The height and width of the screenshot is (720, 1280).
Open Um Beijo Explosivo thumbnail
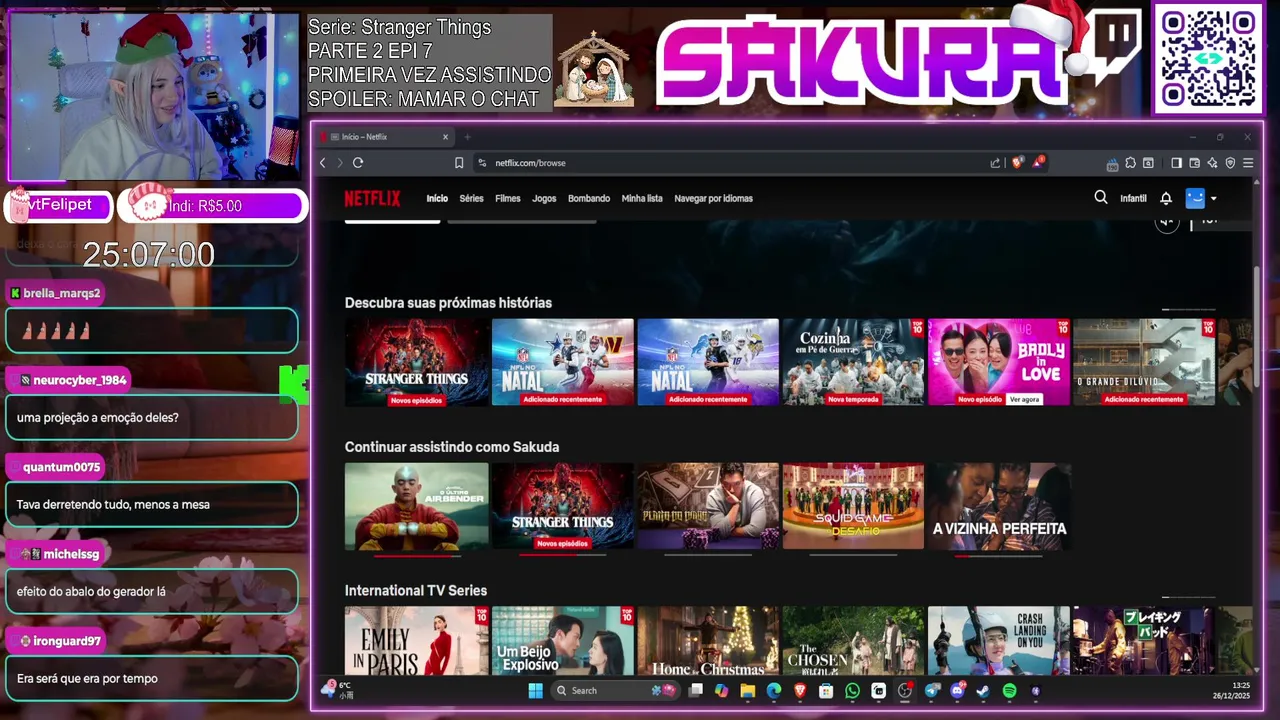(562, 641)
